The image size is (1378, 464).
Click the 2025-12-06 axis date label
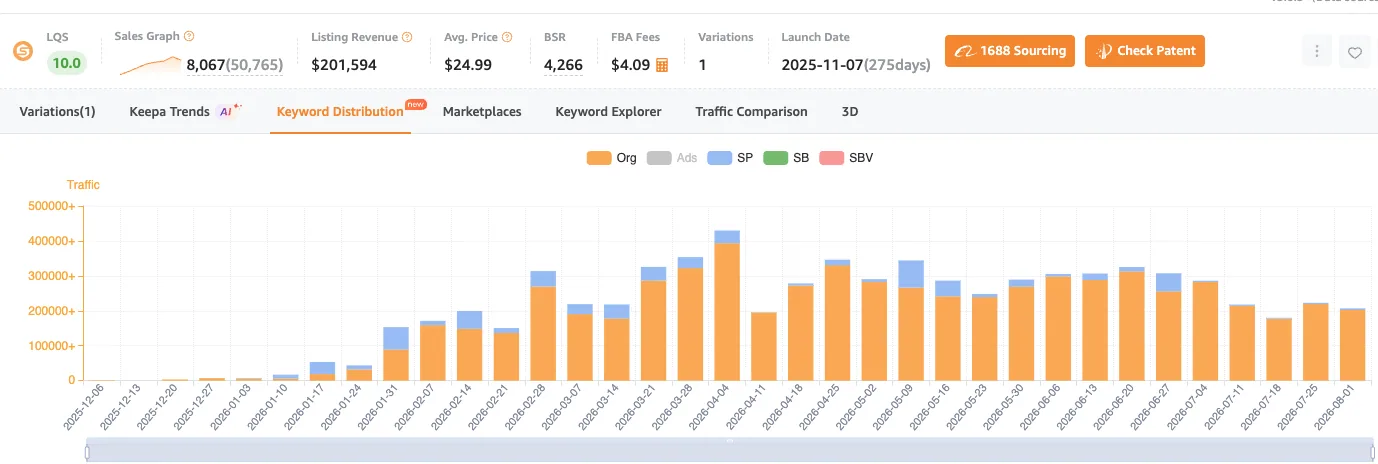coord(82,408)
